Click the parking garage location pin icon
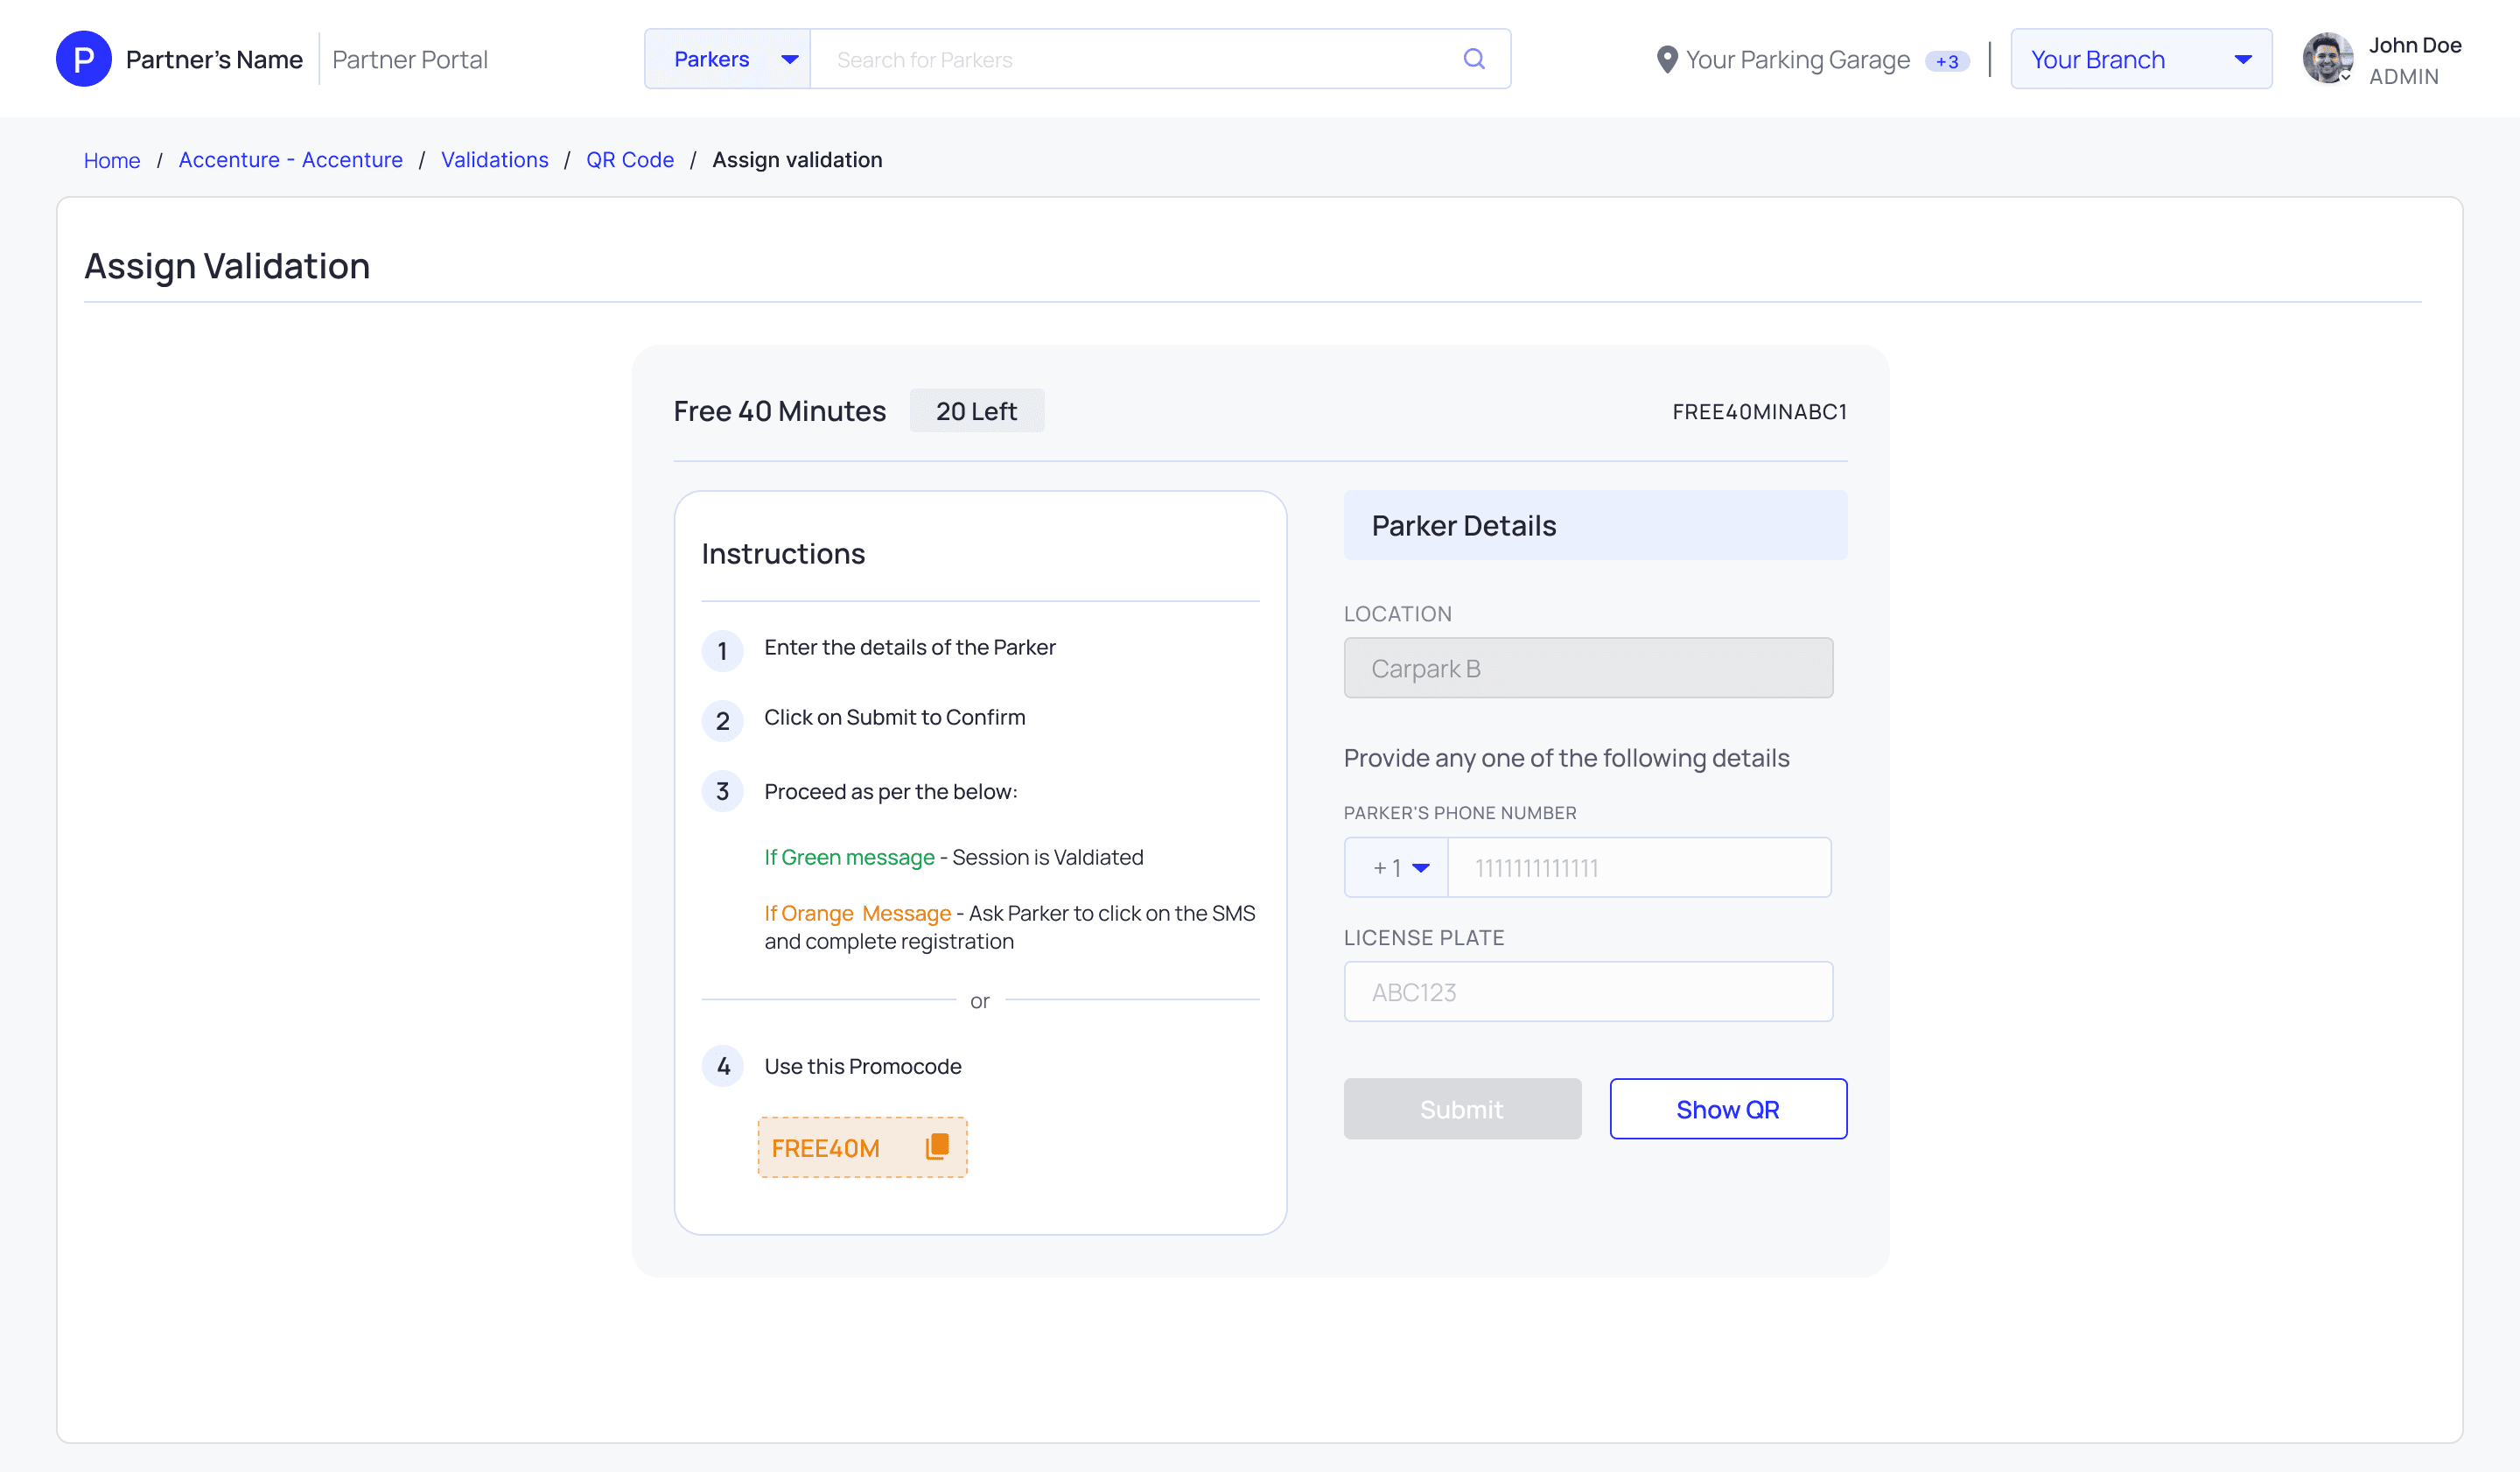 point(1666,60)
